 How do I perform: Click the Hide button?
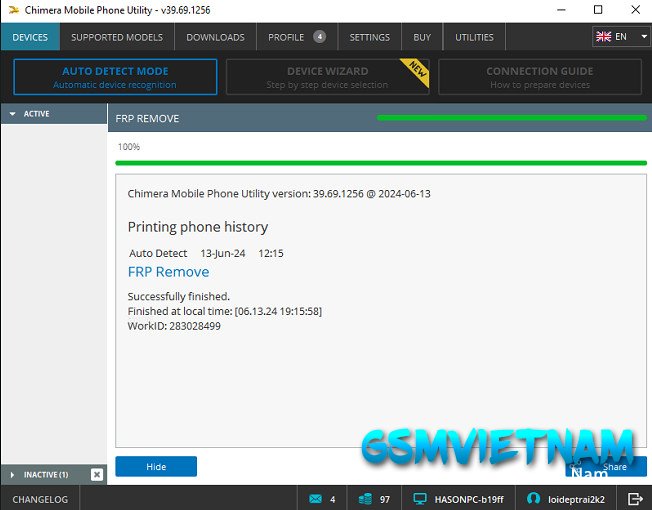click(156, 466)
